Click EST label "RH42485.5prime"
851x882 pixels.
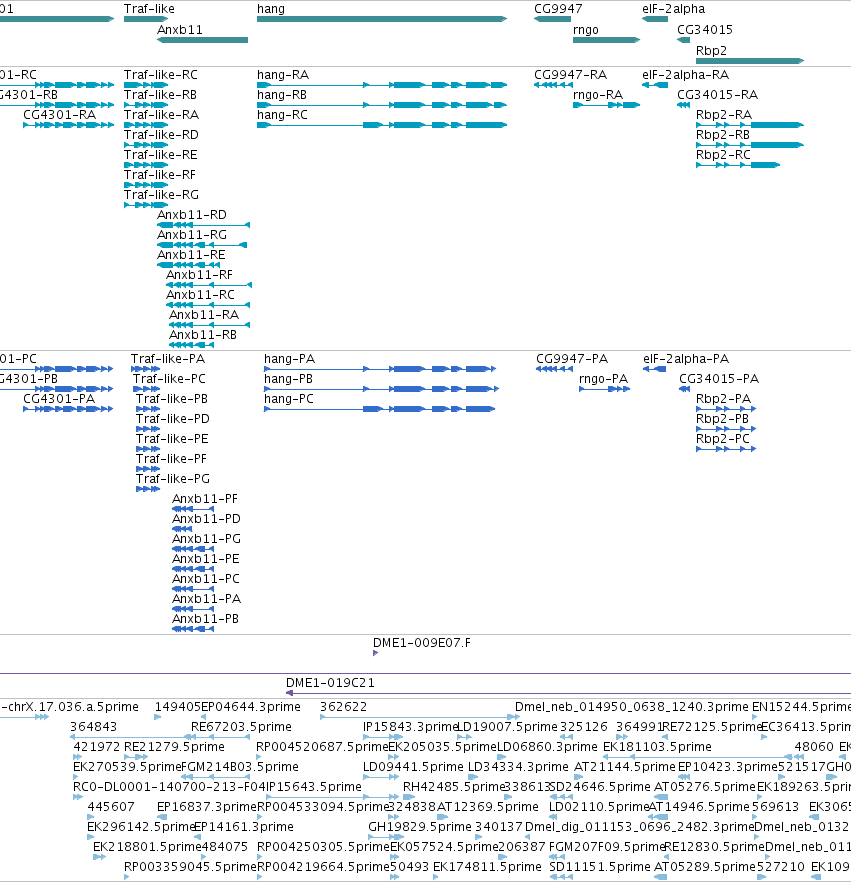coord(453,787)
